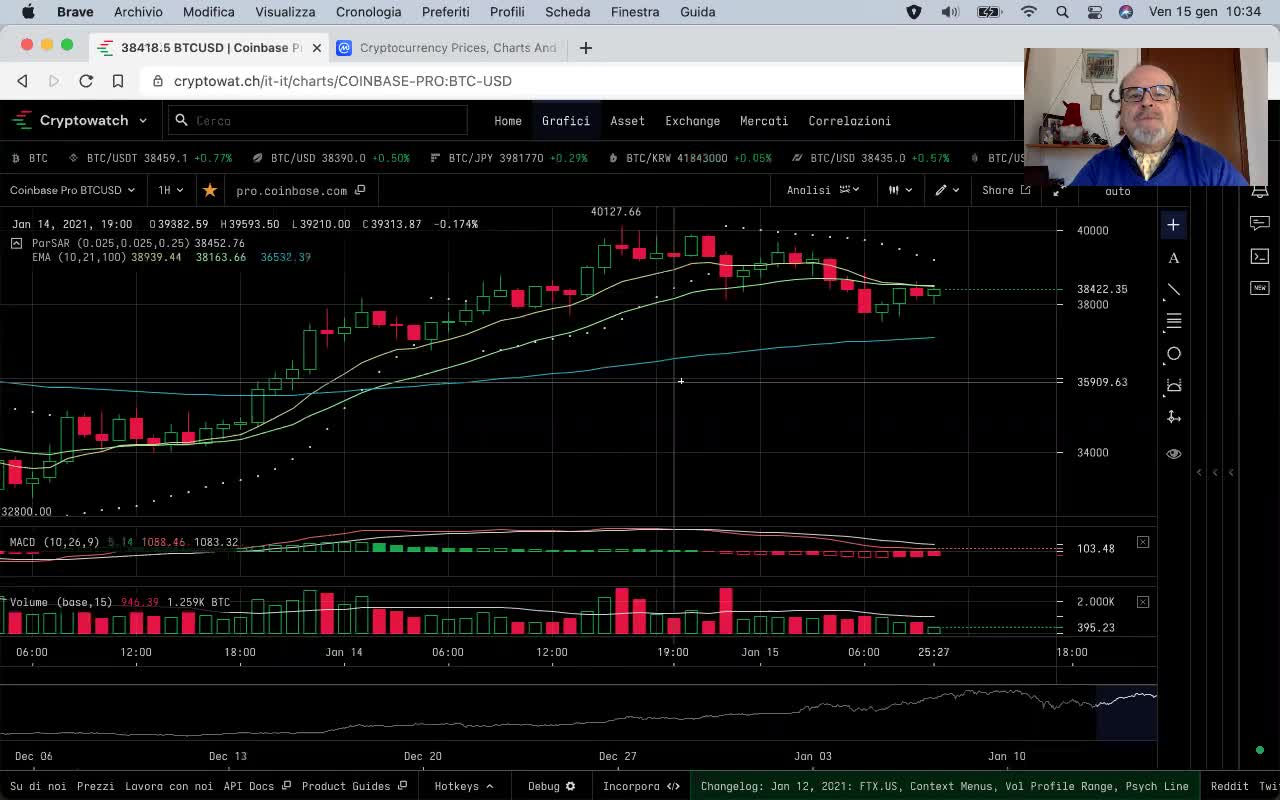Open the Wi-Fi status menu icon
The image size is (1280, 800).
(x=1029, y=12)
